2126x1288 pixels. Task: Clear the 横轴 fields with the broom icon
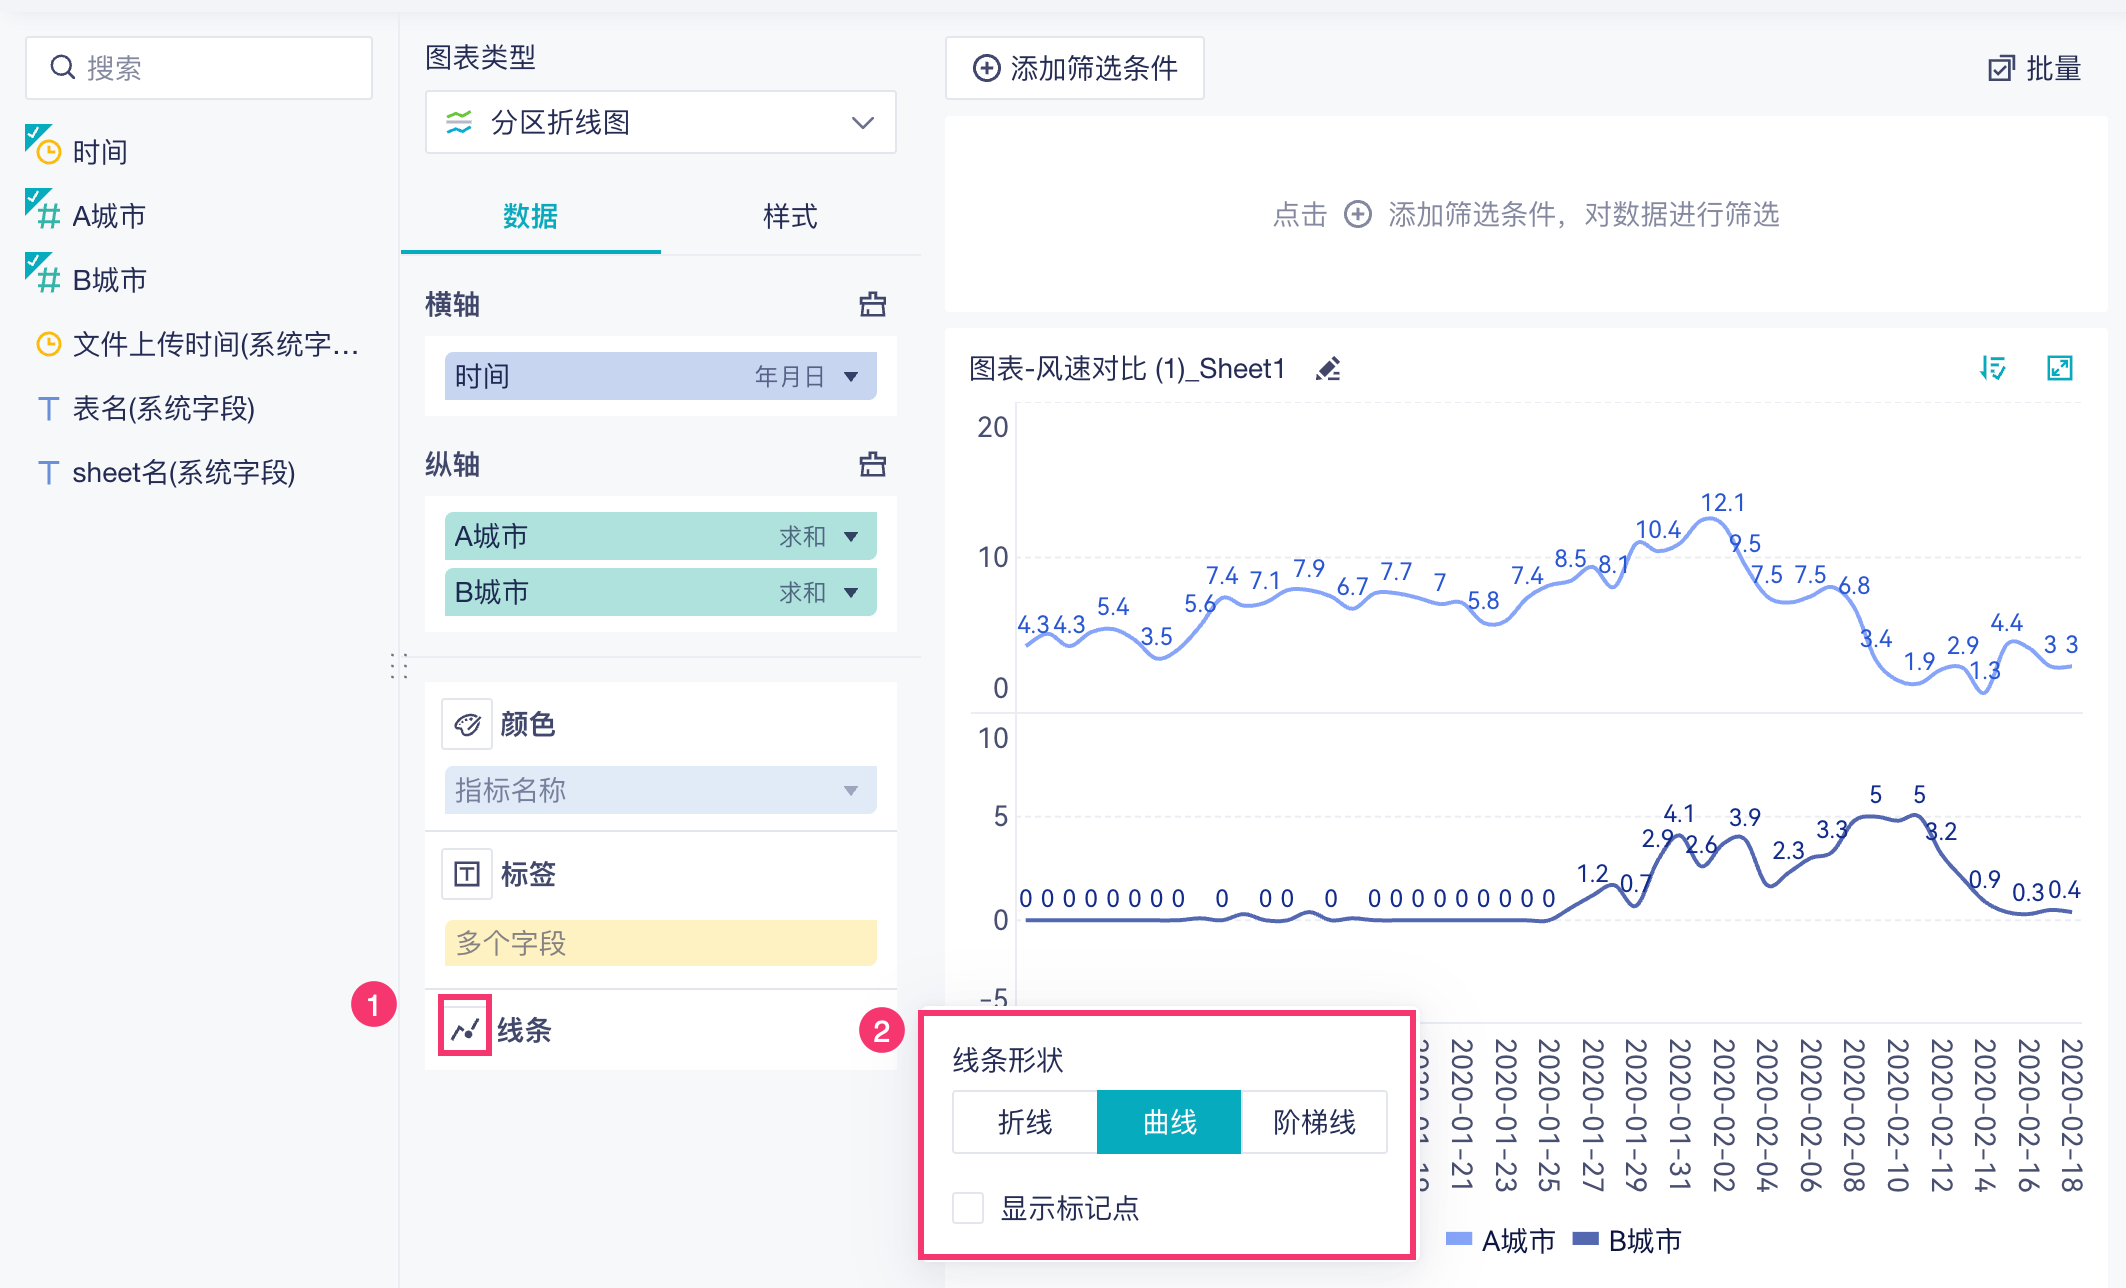click(x=872, y=304)
